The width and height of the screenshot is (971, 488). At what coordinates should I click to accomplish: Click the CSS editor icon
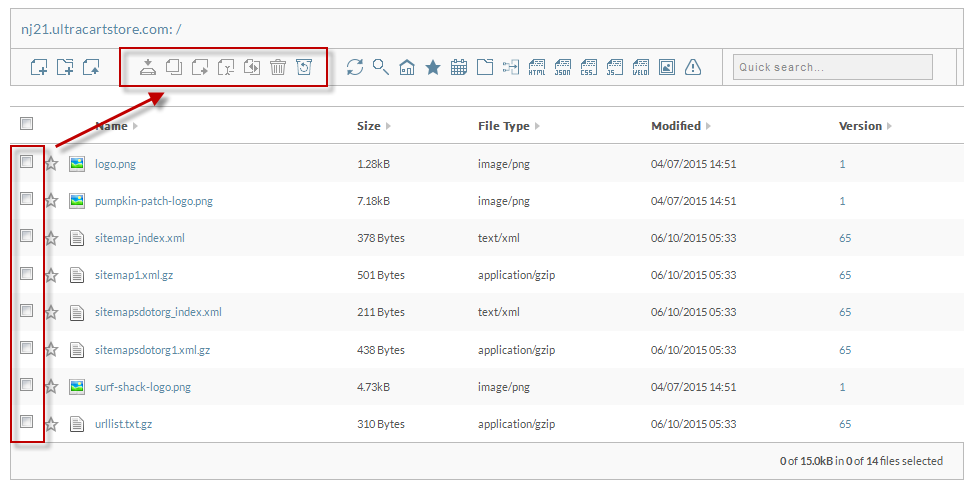pos(589,67)
